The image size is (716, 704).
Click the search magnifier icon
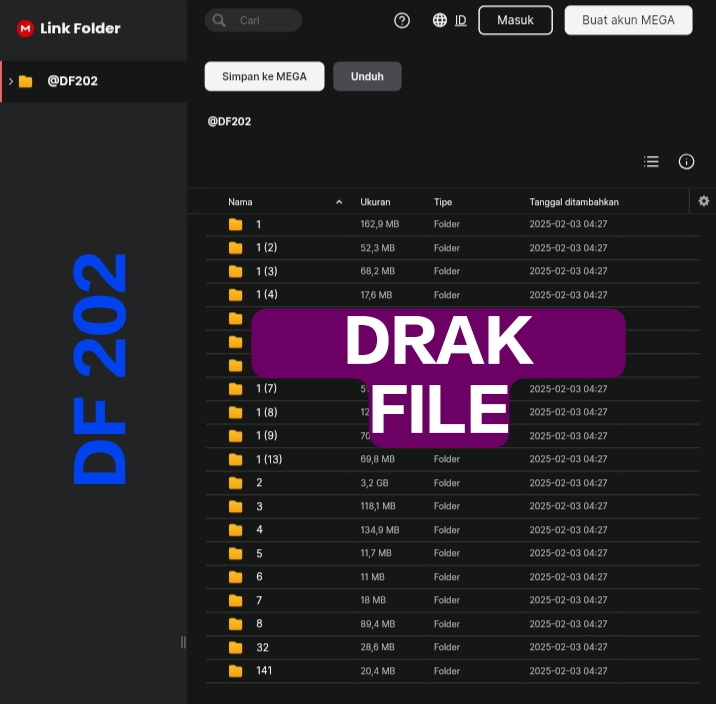coord(219,20)
